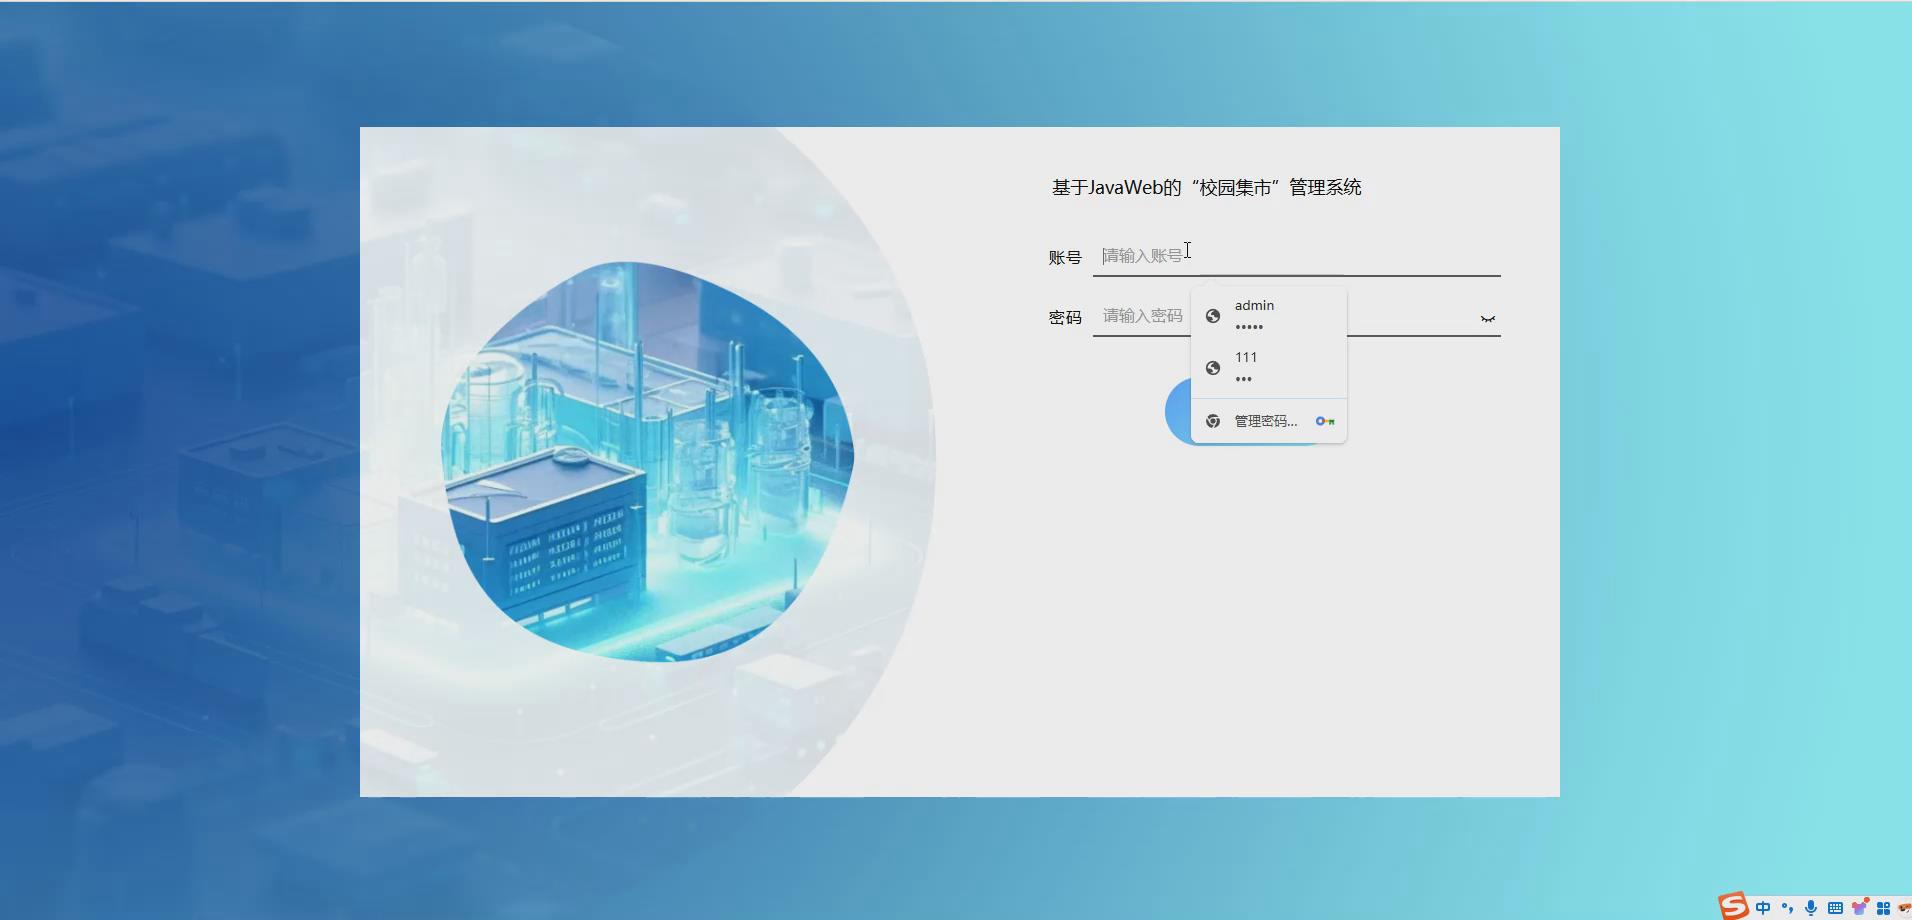Click the globe icon beside the 111 entry
The height and width of the screenshot is (920, 1912).
coord(1213,367)
